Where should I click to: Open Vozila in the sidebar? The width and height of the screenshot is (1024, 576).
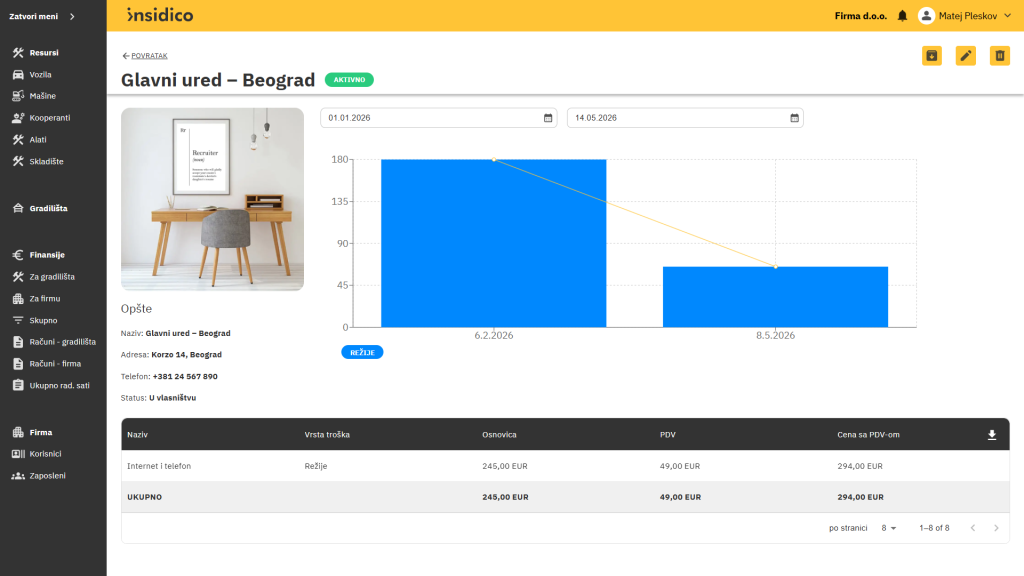40,74
